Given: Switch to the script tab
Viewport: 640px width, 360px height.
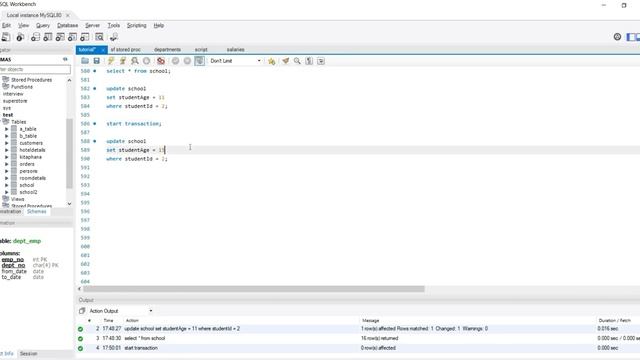Looking at the screenshot, I should point(201,49).
